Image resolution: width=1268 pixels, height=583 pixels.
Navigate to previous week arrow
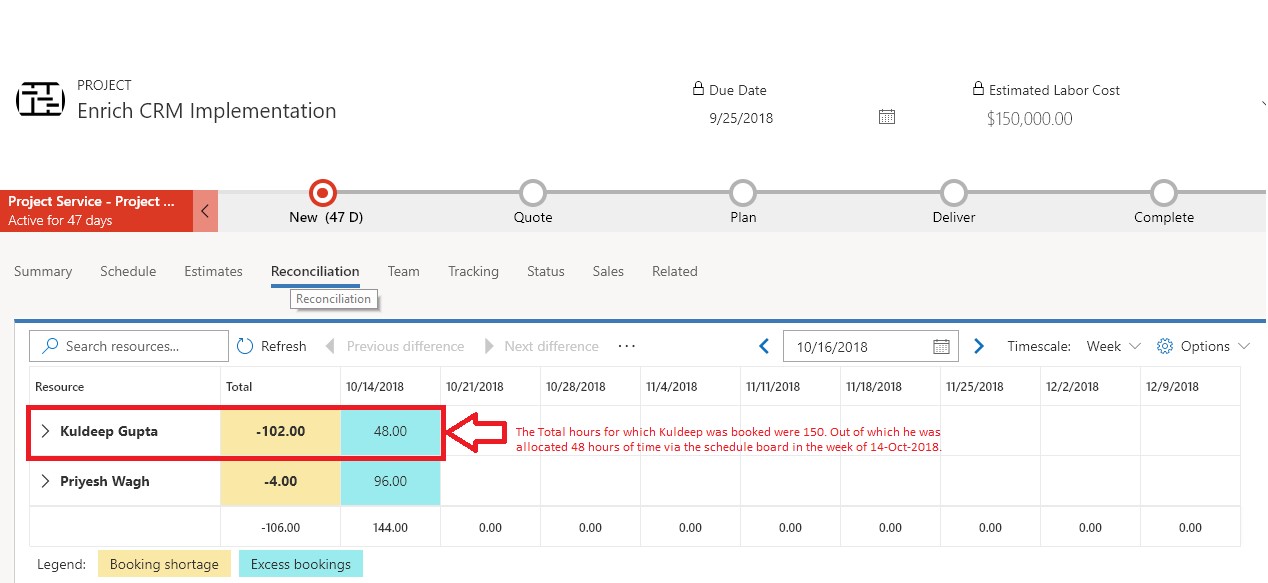tap(764, 346)
